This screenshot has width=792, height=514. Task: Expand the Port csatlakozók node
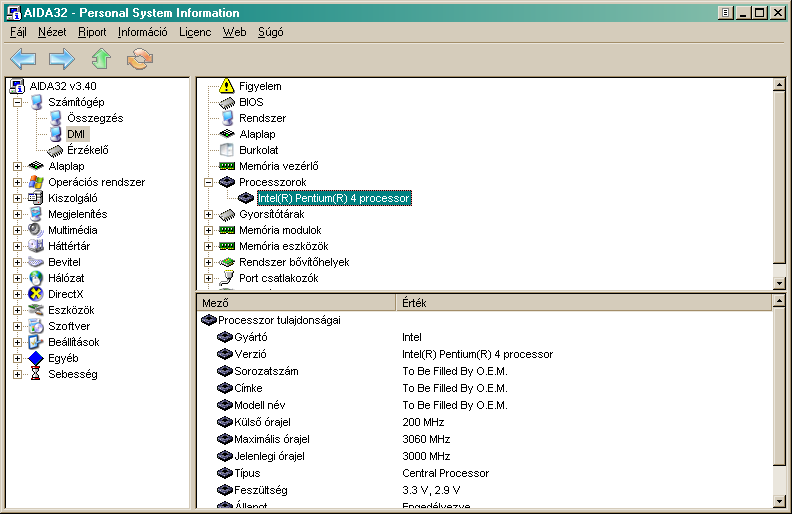pyautogui.click(x=208, y=278)
